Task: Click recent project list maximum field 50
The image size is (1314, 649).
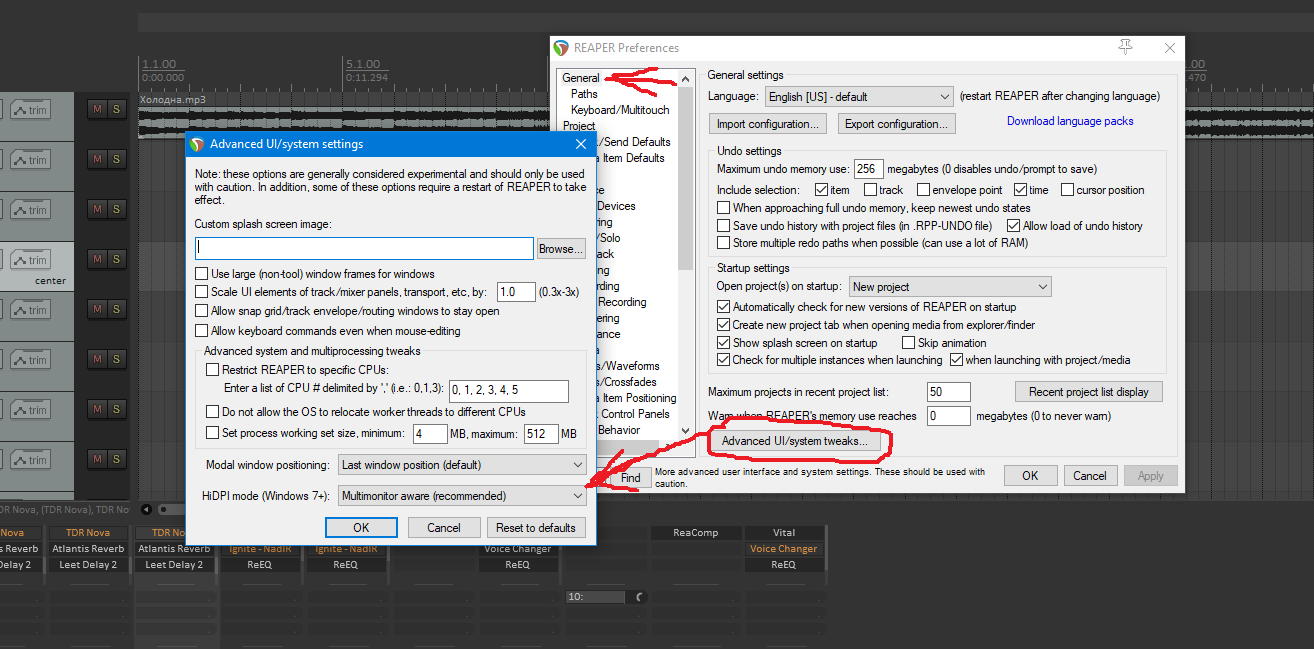Action: 949,392
